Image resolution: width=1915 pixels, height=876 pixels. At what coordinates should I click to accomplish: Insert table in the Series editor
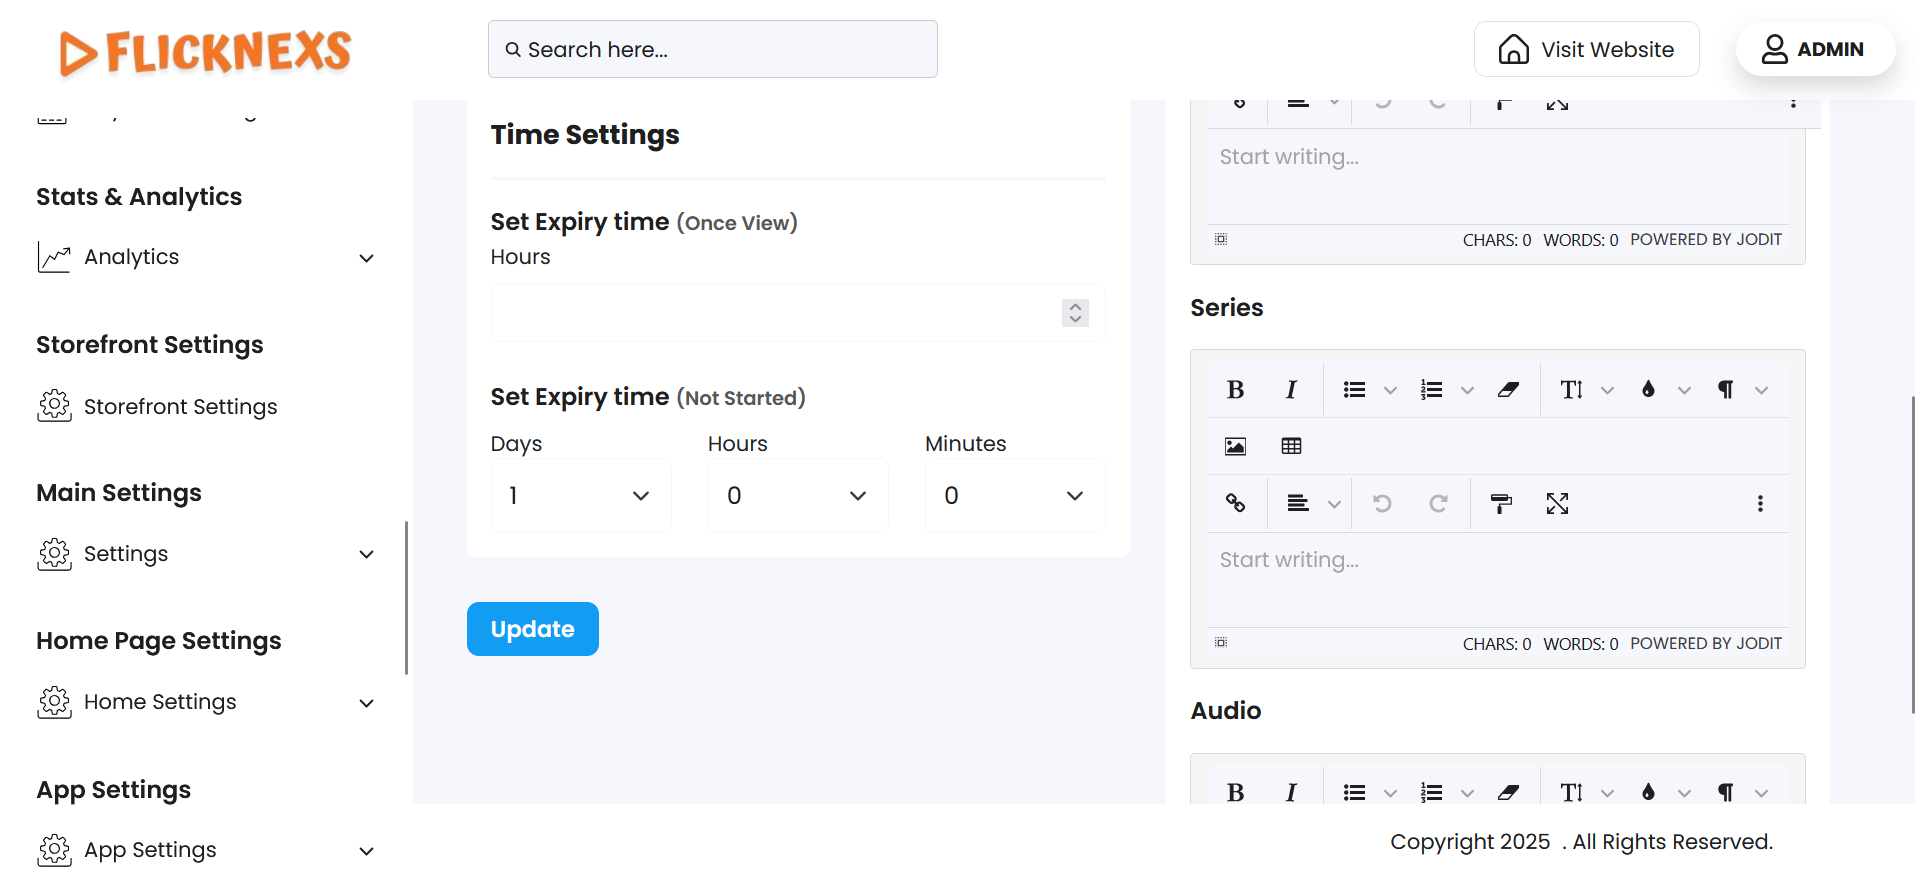[1291, 446]
